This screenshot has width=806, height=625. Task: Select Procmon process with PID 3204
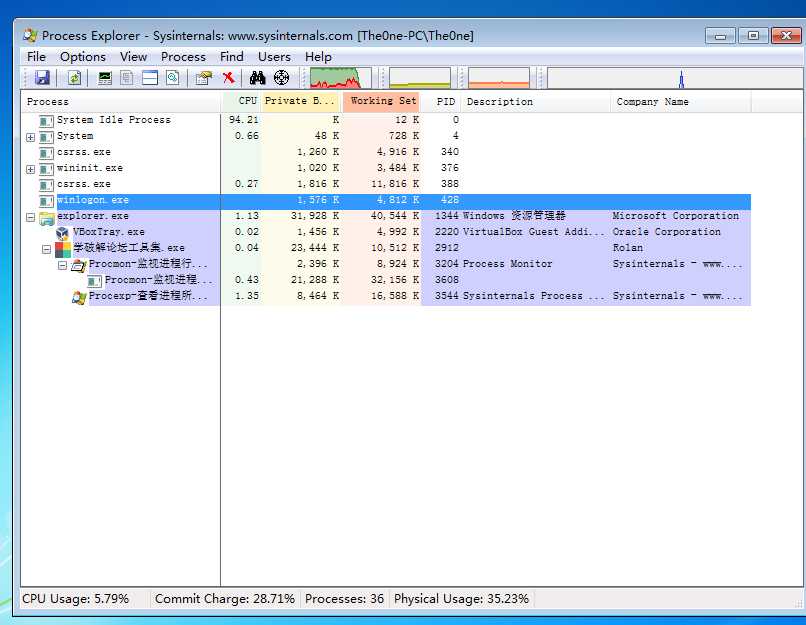click(386, 264)
